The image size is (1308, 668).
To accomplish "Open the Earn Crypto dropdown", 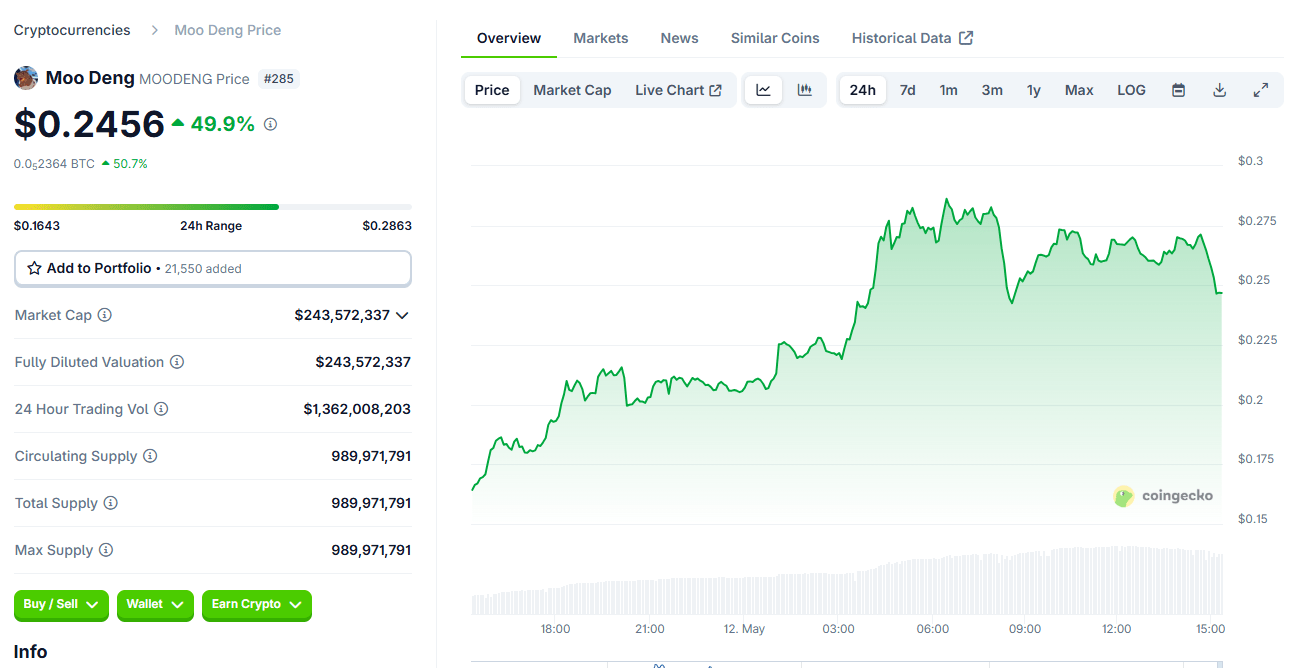I will click(256, 604).
